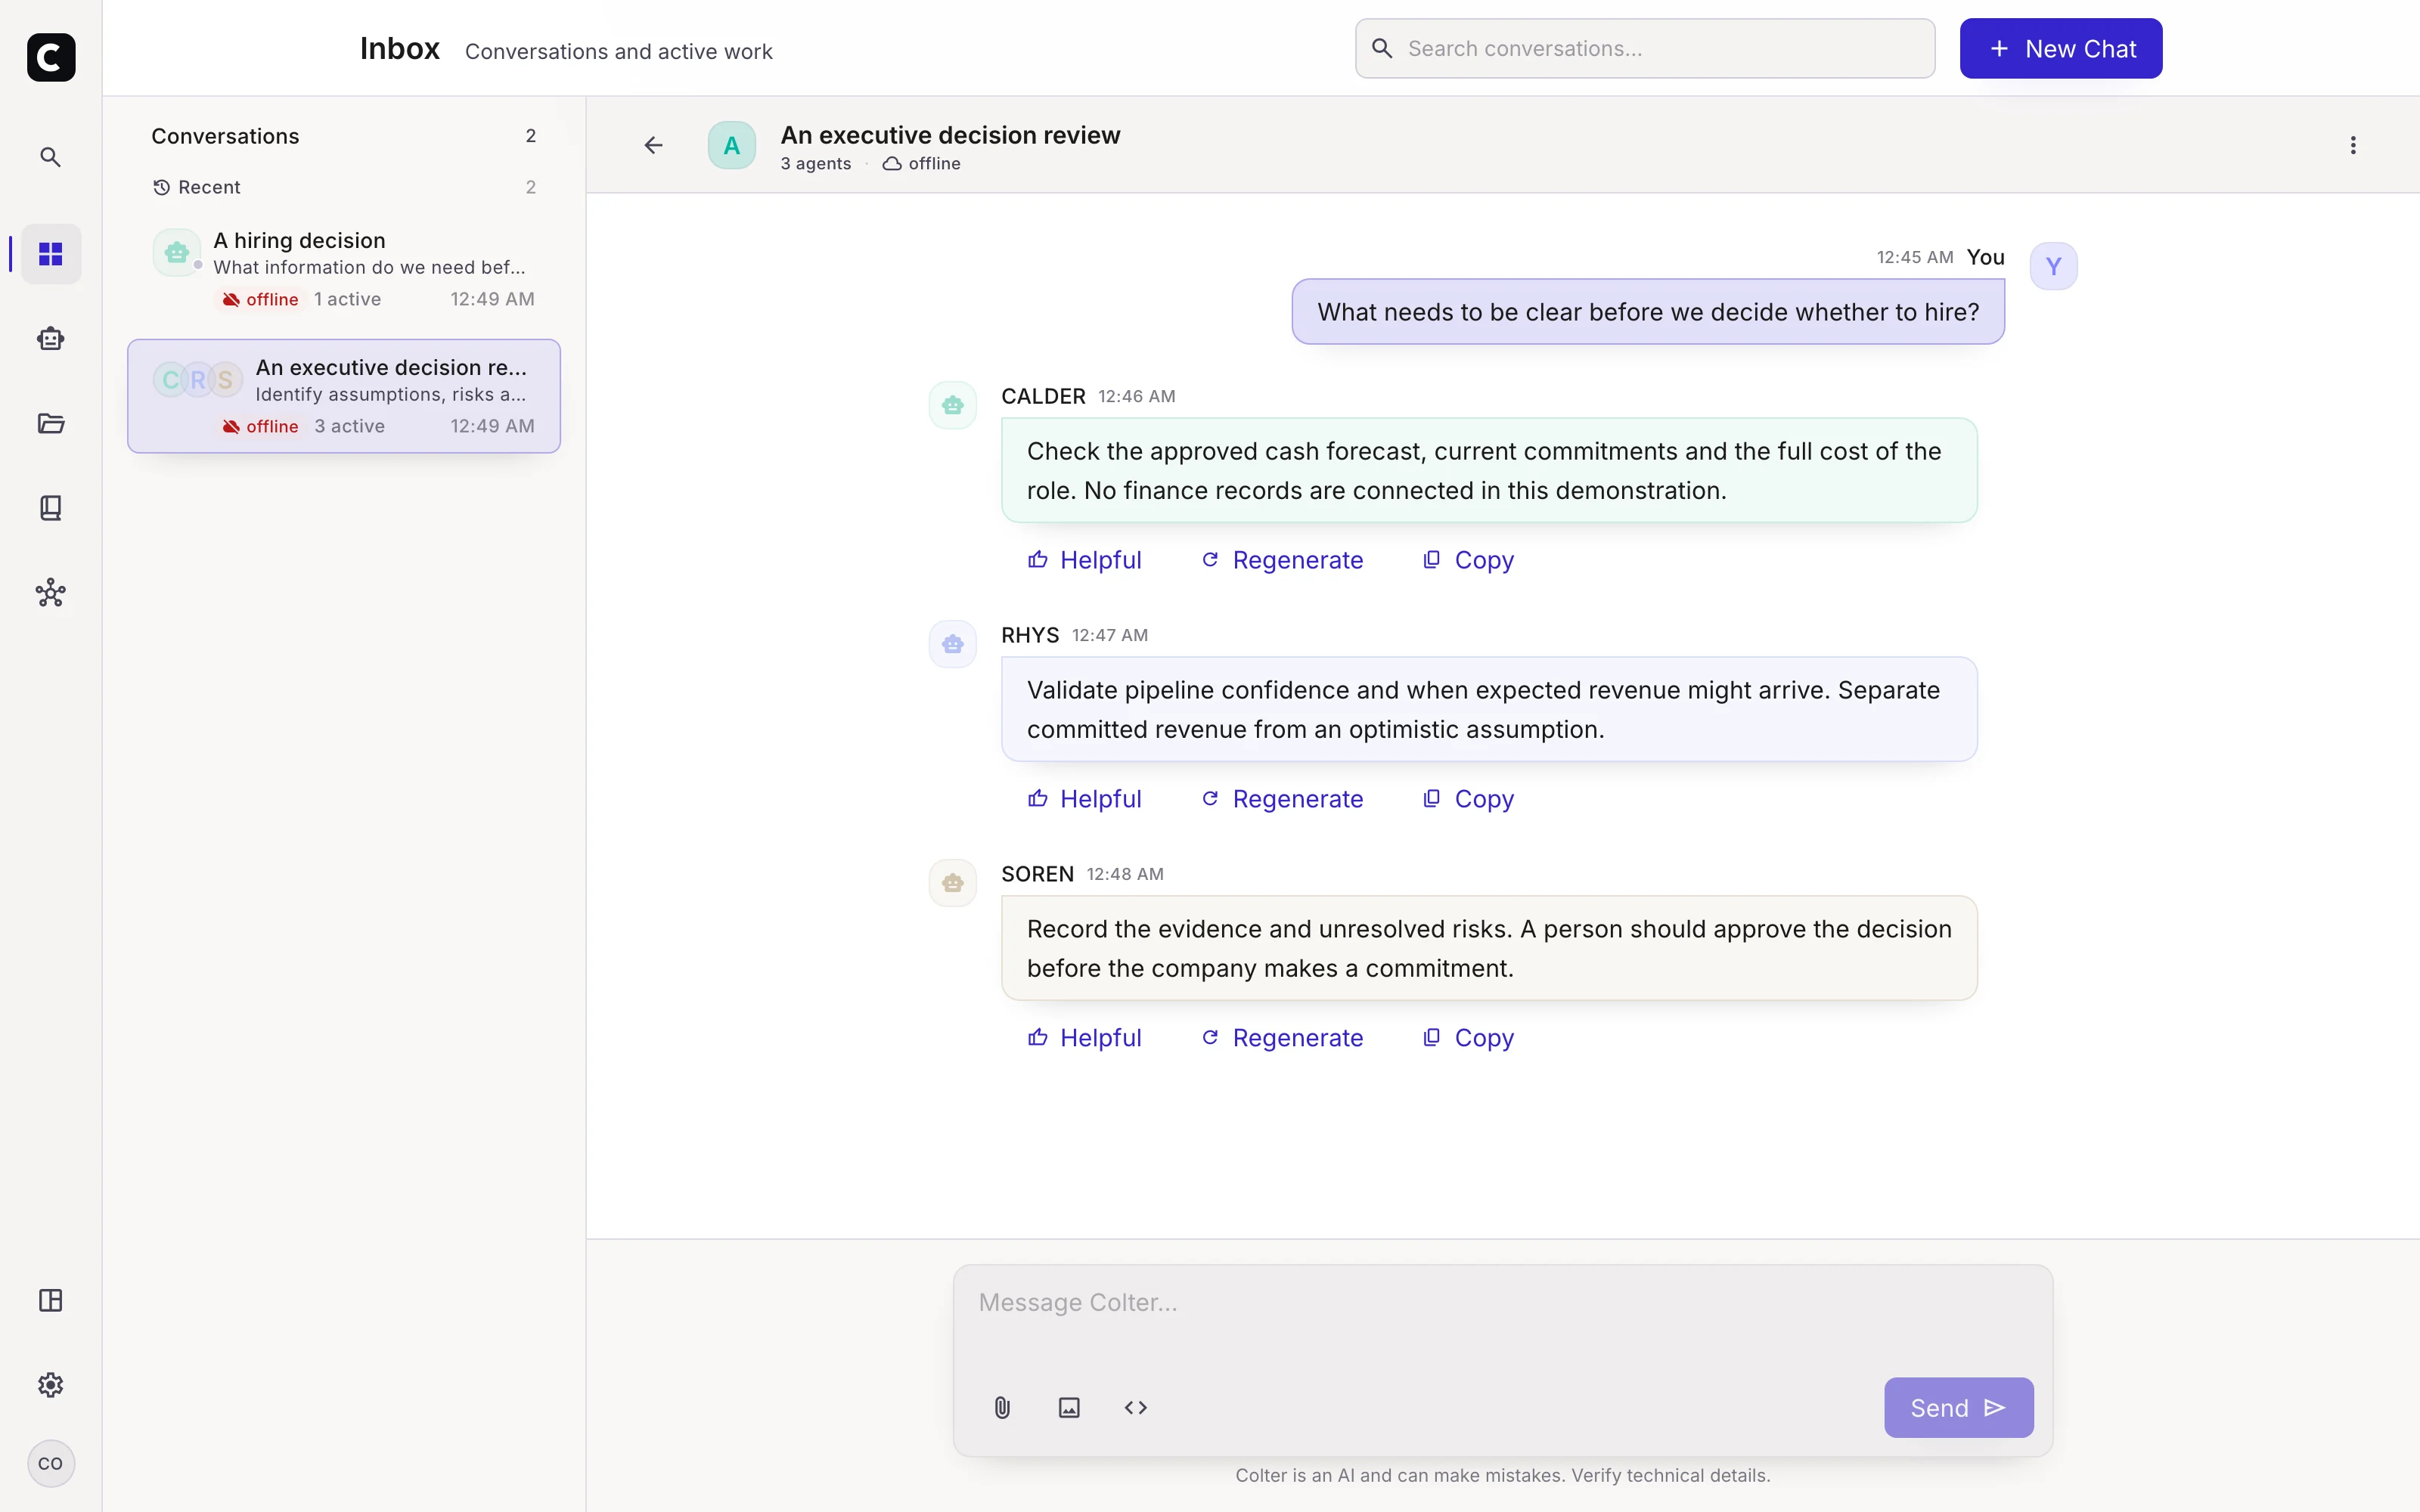Click SOREN's agent avatar icon
The height and width of the screenshot is (1512, 2420).
953,883
